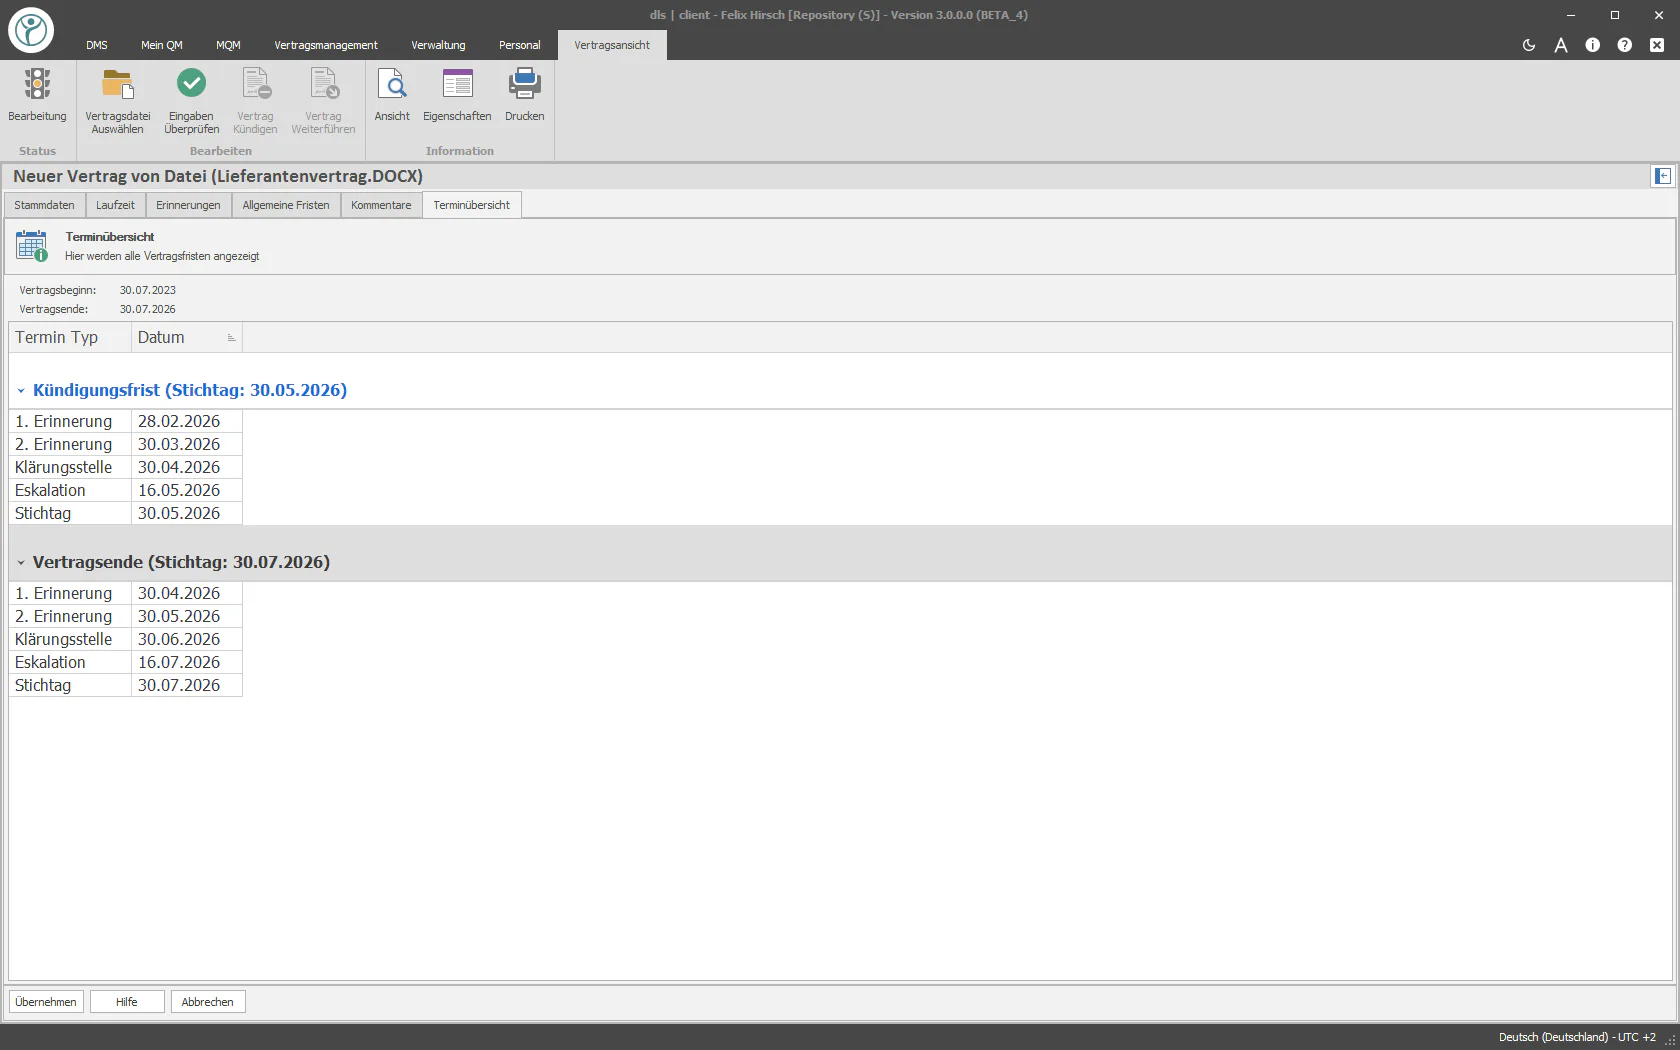Switch to the Laufzeit tab
This screenshot has width=1680, height=1050.
115,205
